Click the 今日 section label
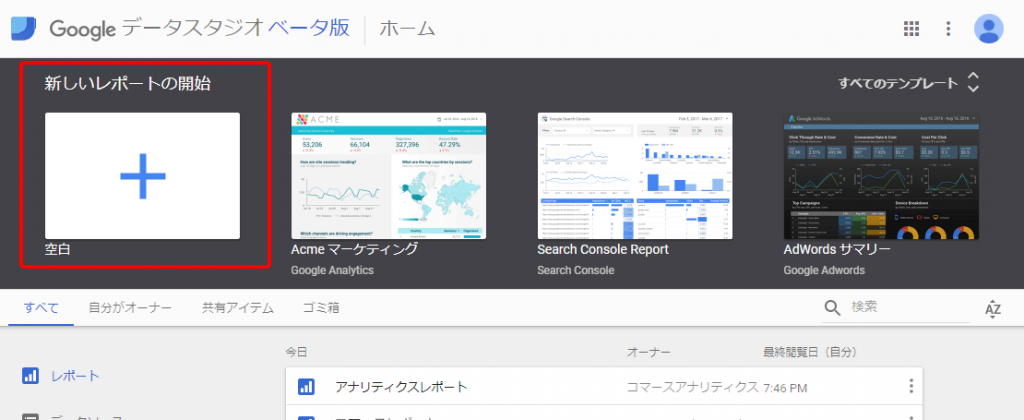The image size is (1024, 420). tap(296, 352)
